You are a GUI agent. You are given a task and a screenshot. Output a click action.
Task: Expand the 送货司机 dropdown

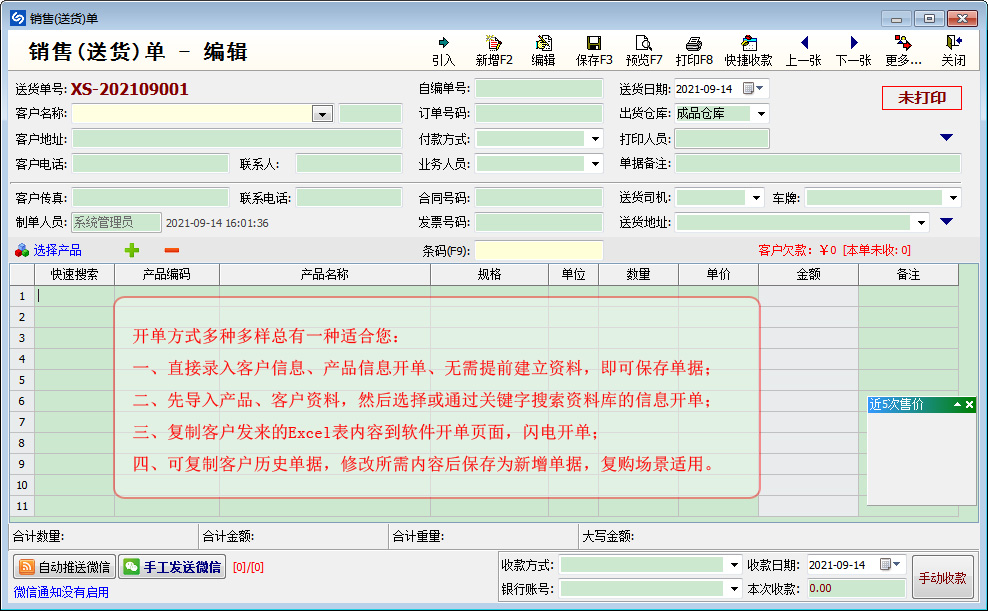pos(756,198)
